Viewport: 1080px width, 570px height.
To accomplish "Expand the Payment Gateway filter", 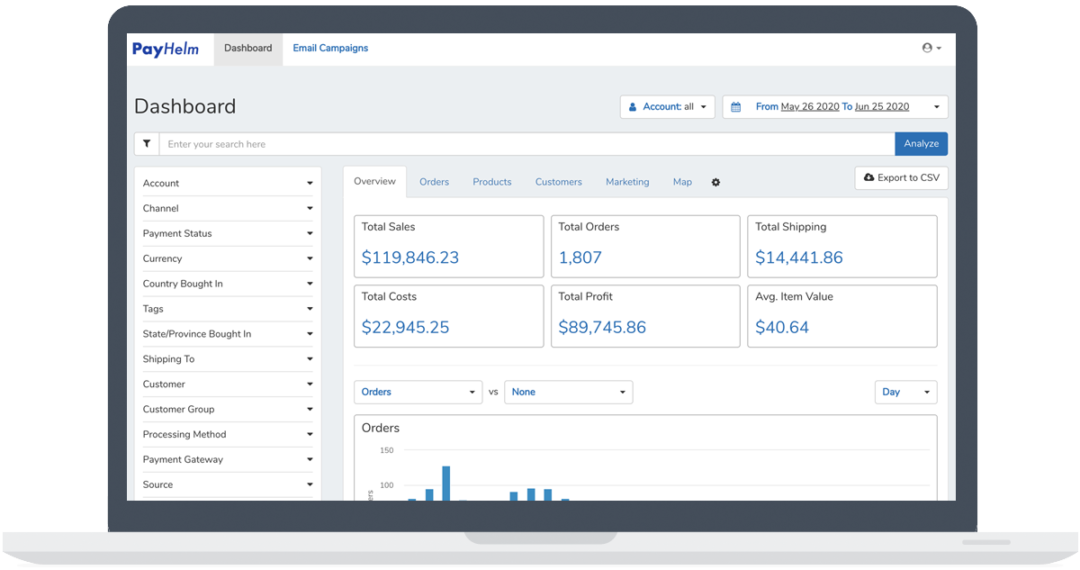I will (x=227, y=460).
